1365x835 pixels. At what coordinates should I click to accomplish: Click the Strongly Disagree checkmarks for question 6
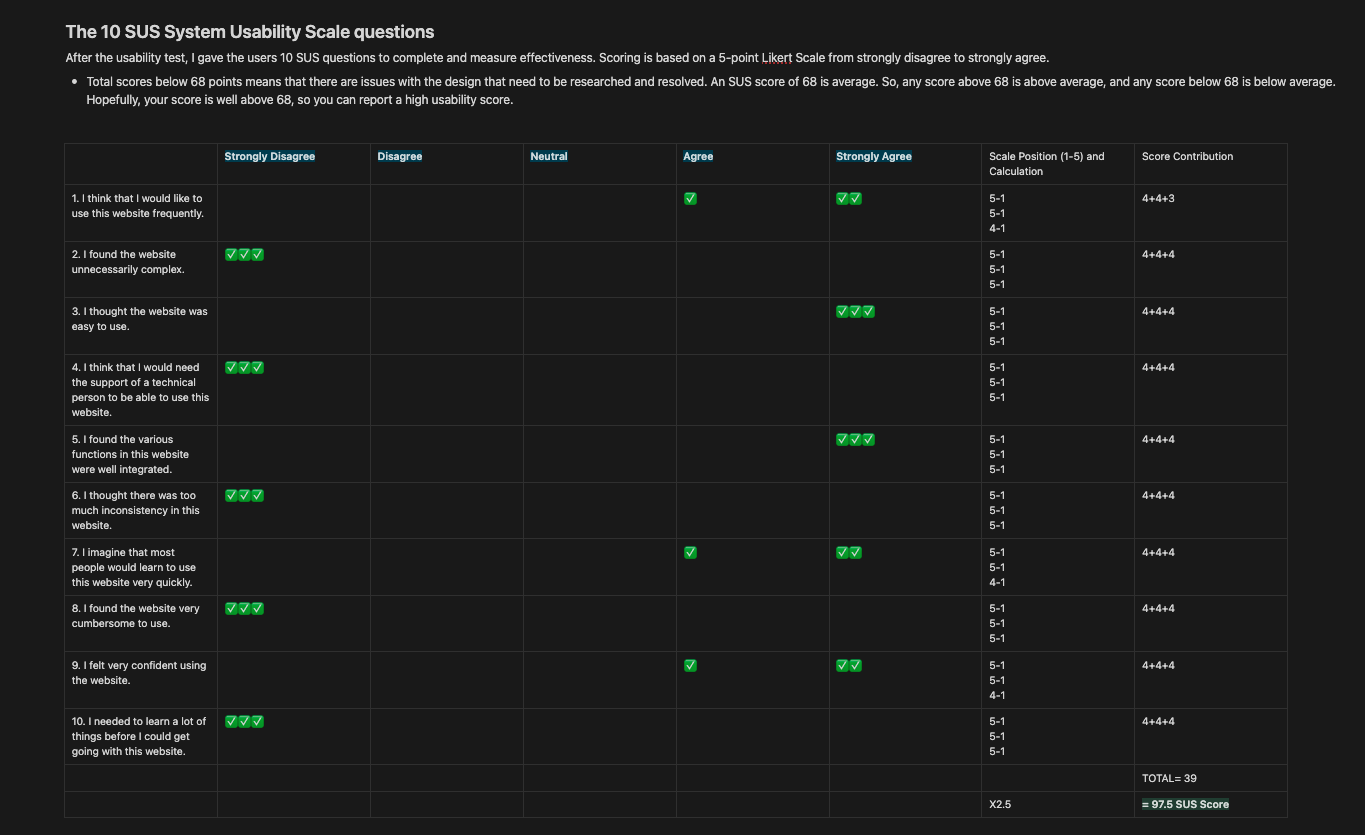[244, 496]
